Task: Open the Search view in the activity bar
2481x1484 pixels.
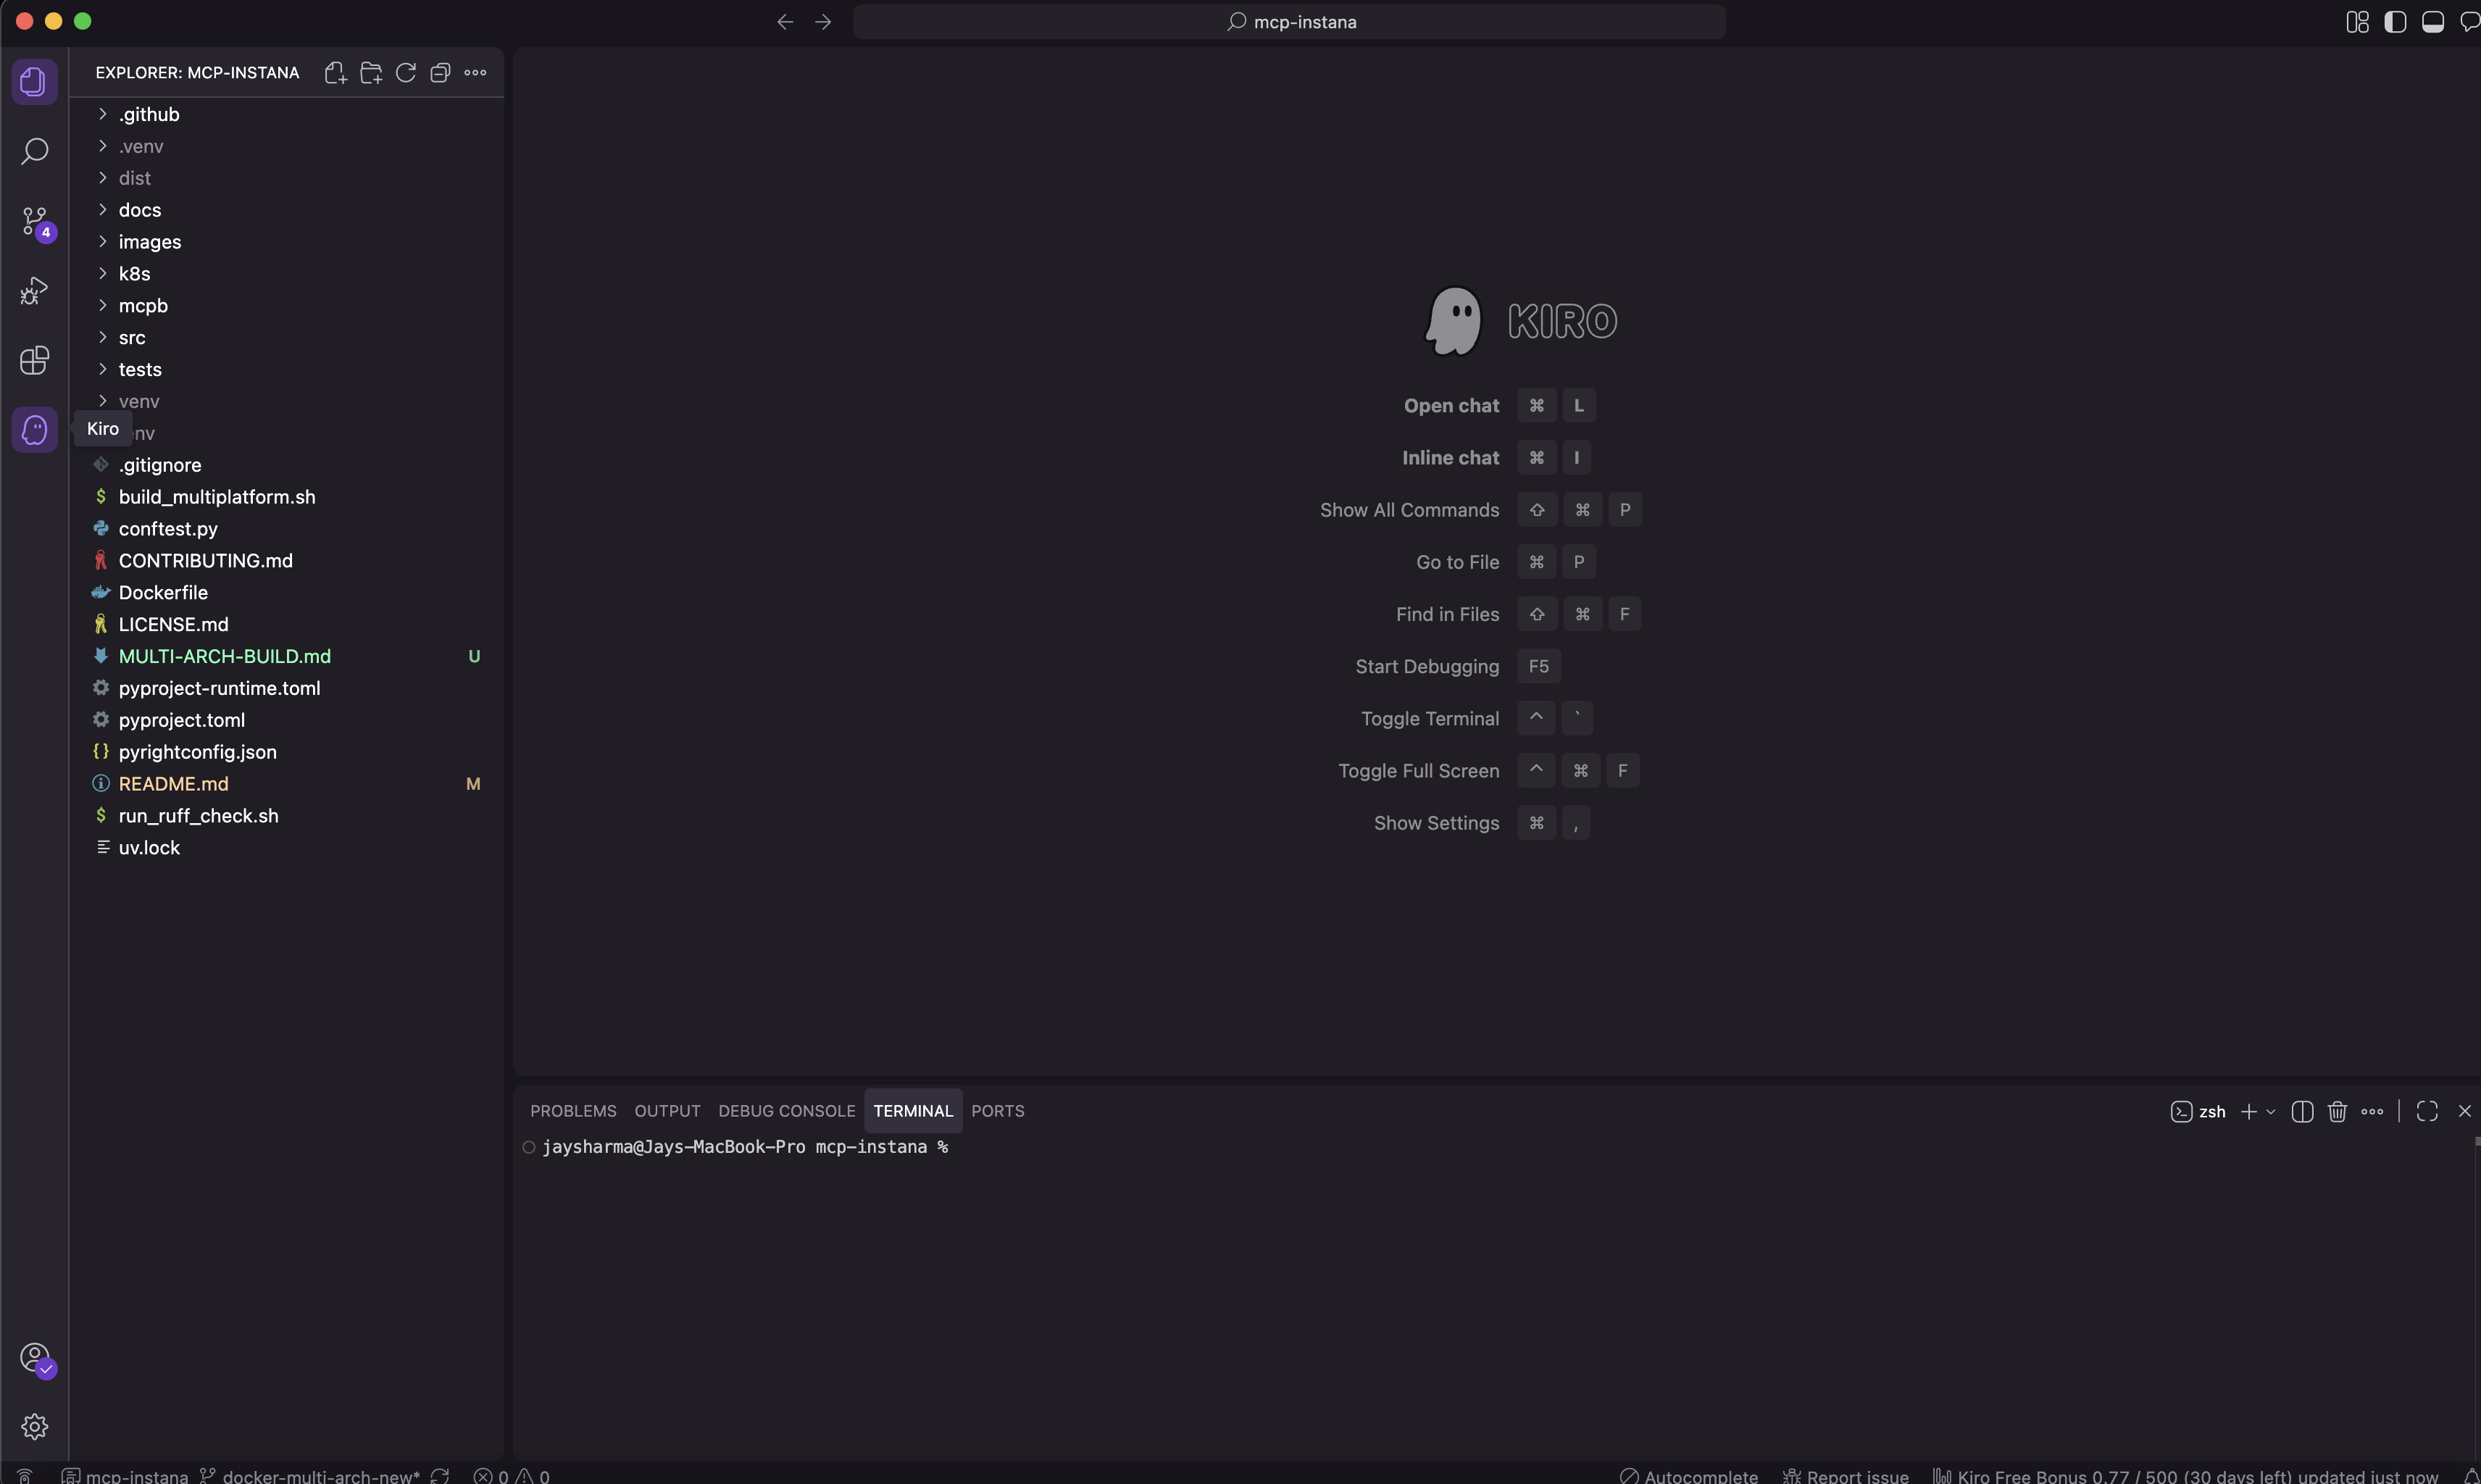Action: (x=34, y=152)
